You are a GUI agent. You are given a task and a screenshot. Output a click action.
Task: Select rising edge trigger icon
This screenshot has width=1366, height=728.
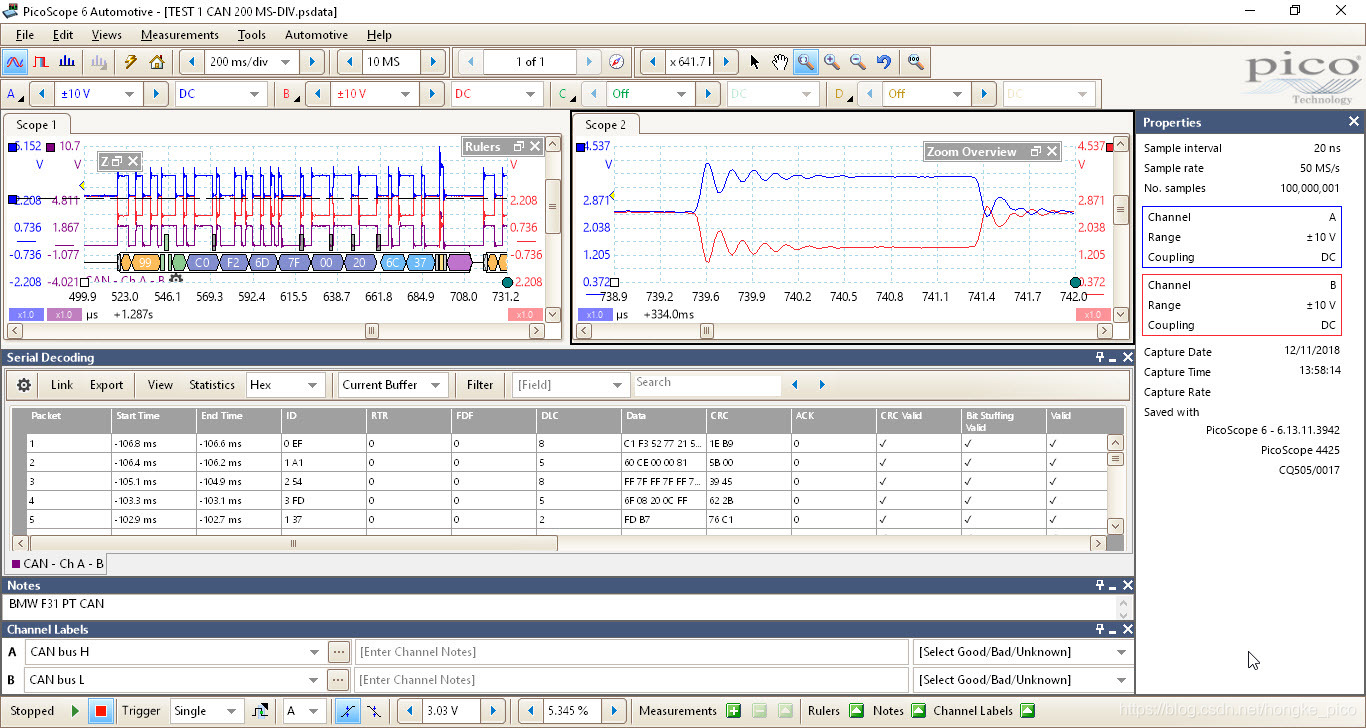(347, 711)
